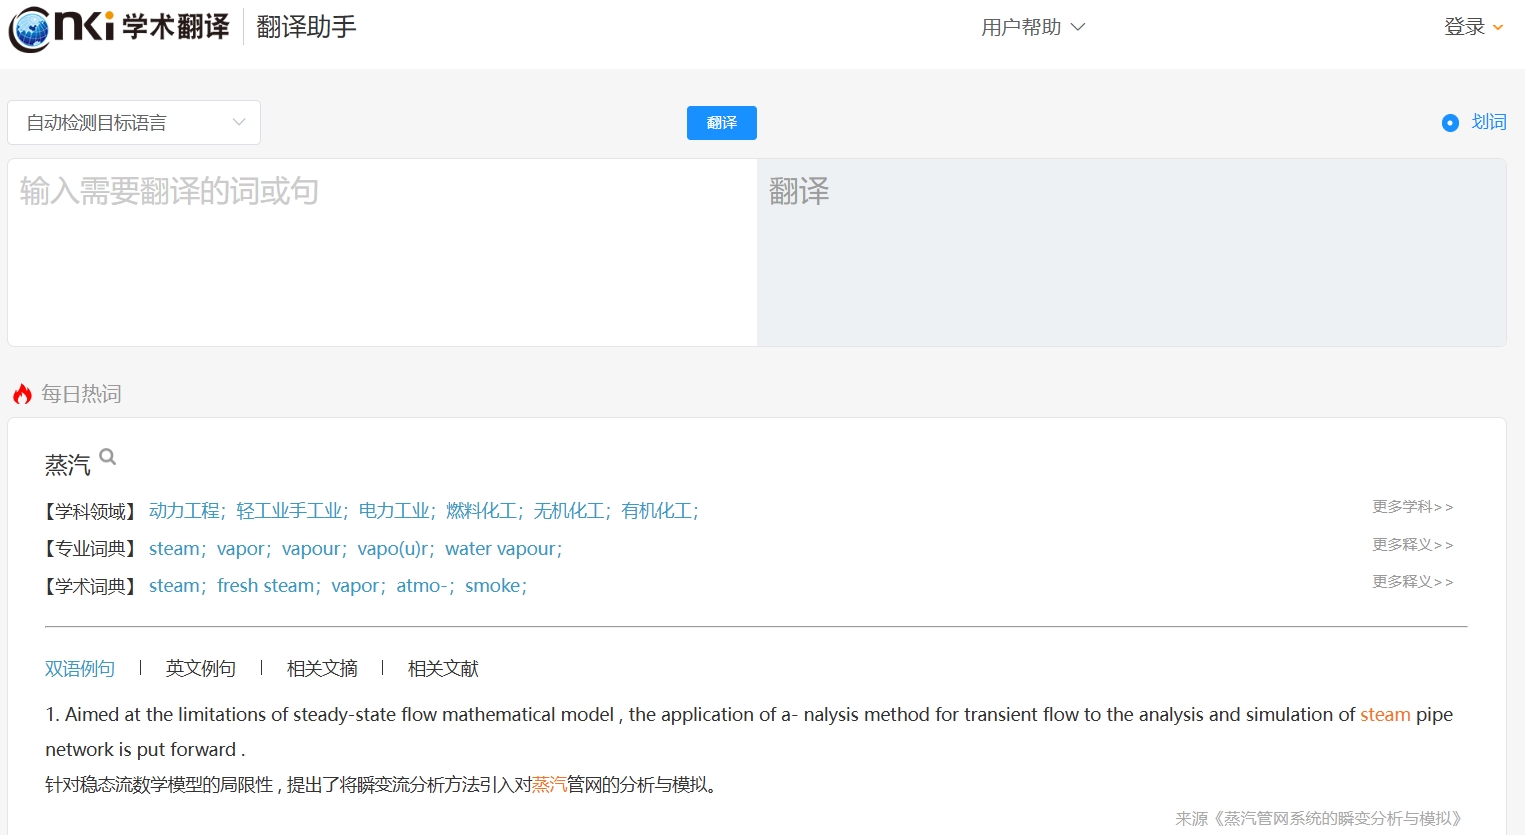Click the 蒸汽 hot word heading
This screenshot has height=835, width=1525.
click(68, 465)
